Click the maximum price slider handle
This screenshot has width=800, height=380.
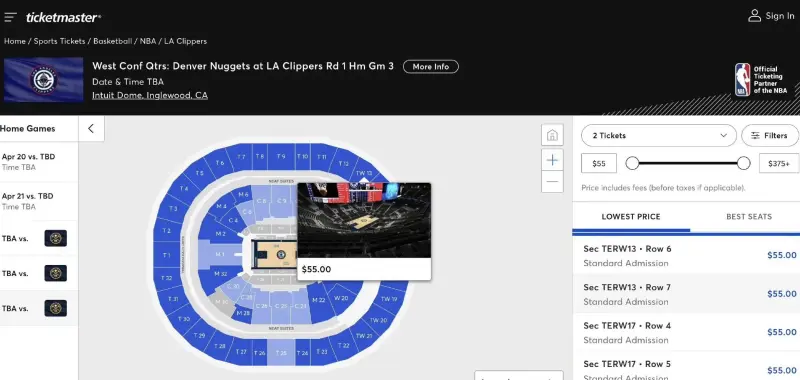click(743, 163)
